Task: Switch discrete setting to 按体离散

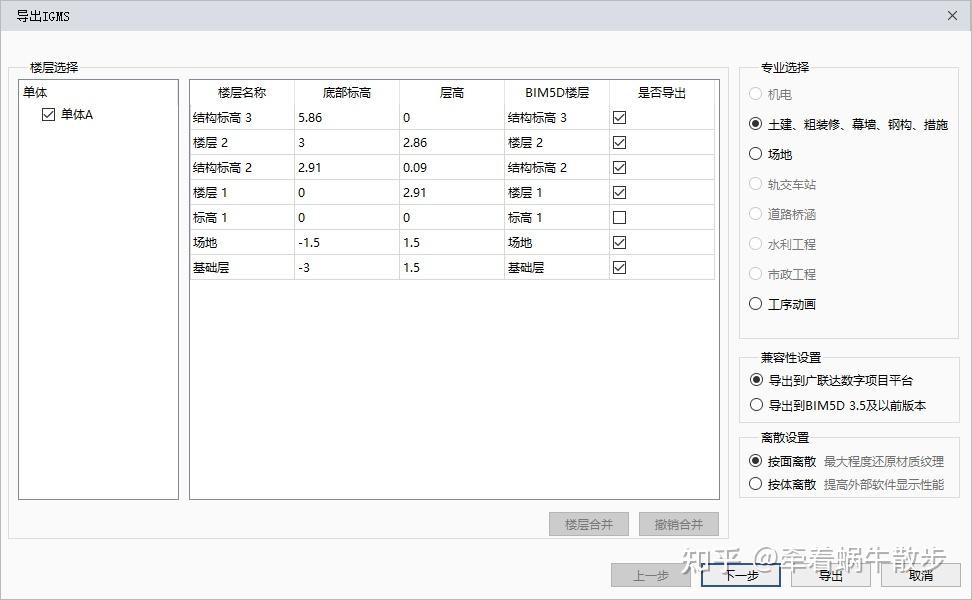Action: 755,484
